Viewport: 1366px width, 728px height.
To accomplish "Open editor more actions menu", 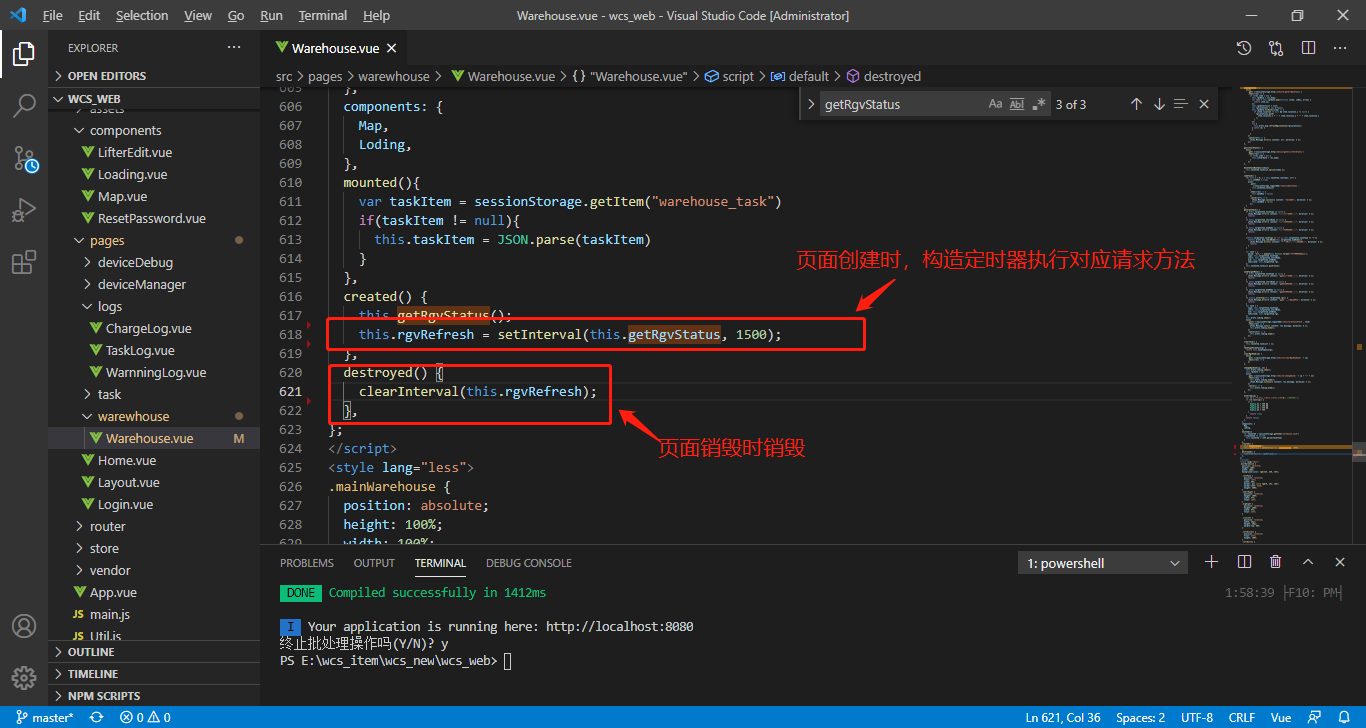I will 1340,48.
